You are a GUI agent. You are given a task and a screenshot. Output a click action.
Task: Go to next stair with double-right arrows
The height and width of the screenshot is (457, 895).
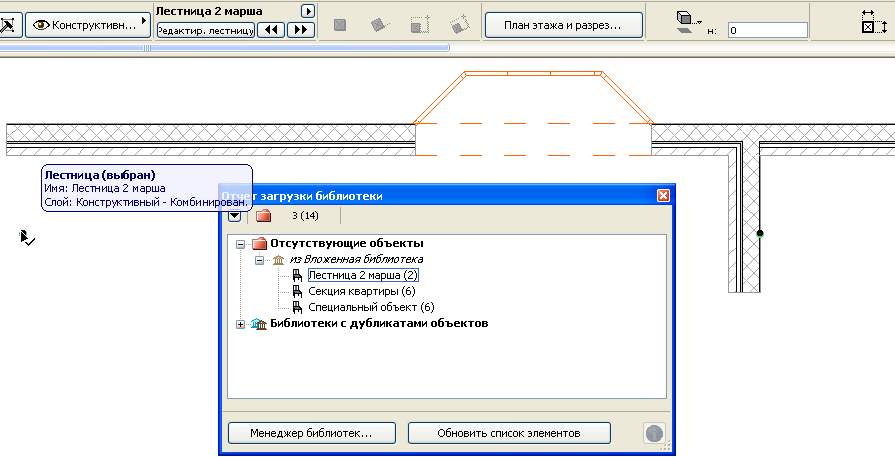coord(301,30)
